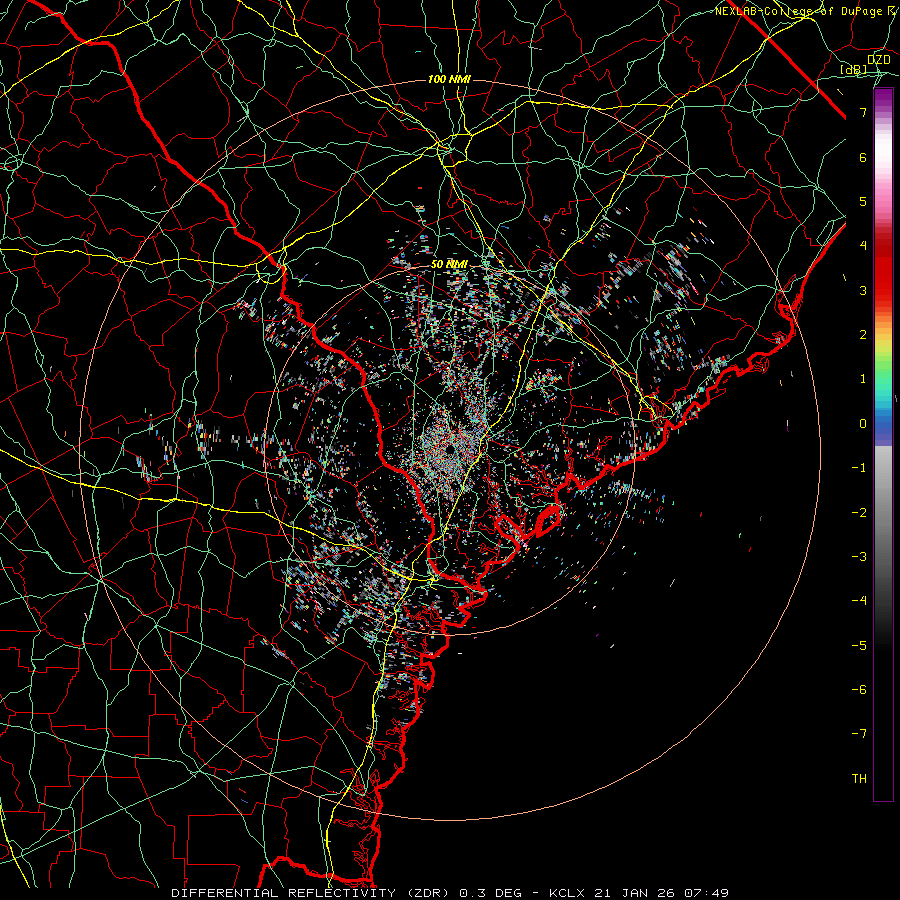Viewport: 900px width, 900px height.
Task: Click the -4 value on the dB scale
Action: coord(859,601)
